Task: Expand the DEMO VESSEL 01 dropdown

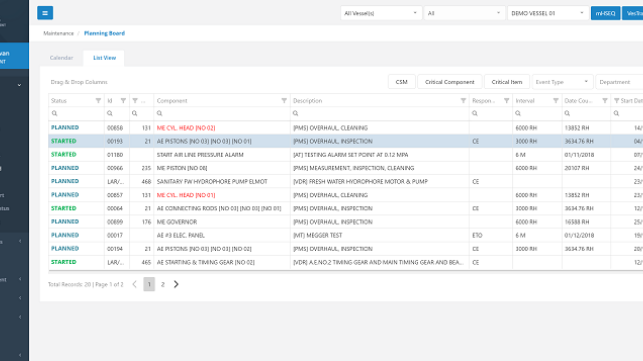Action: [x=547, y=13]
